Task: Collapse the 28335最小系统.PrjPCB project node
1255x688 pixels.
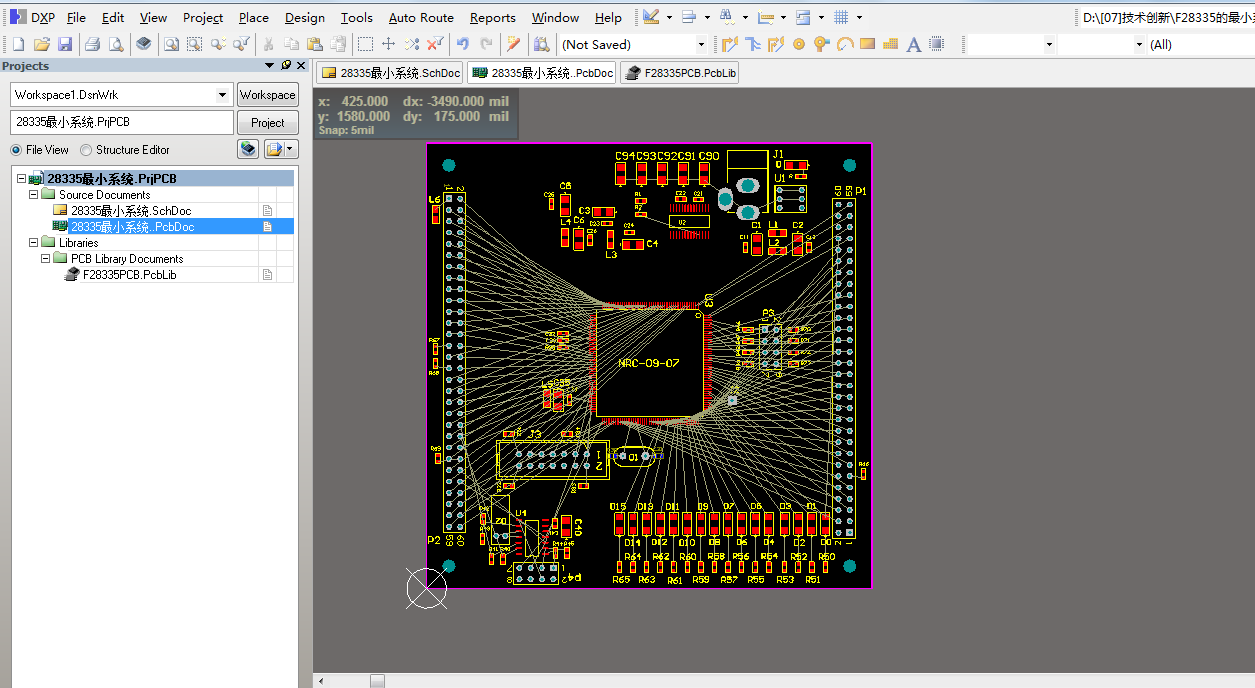Action: click(x=21, y=179)
